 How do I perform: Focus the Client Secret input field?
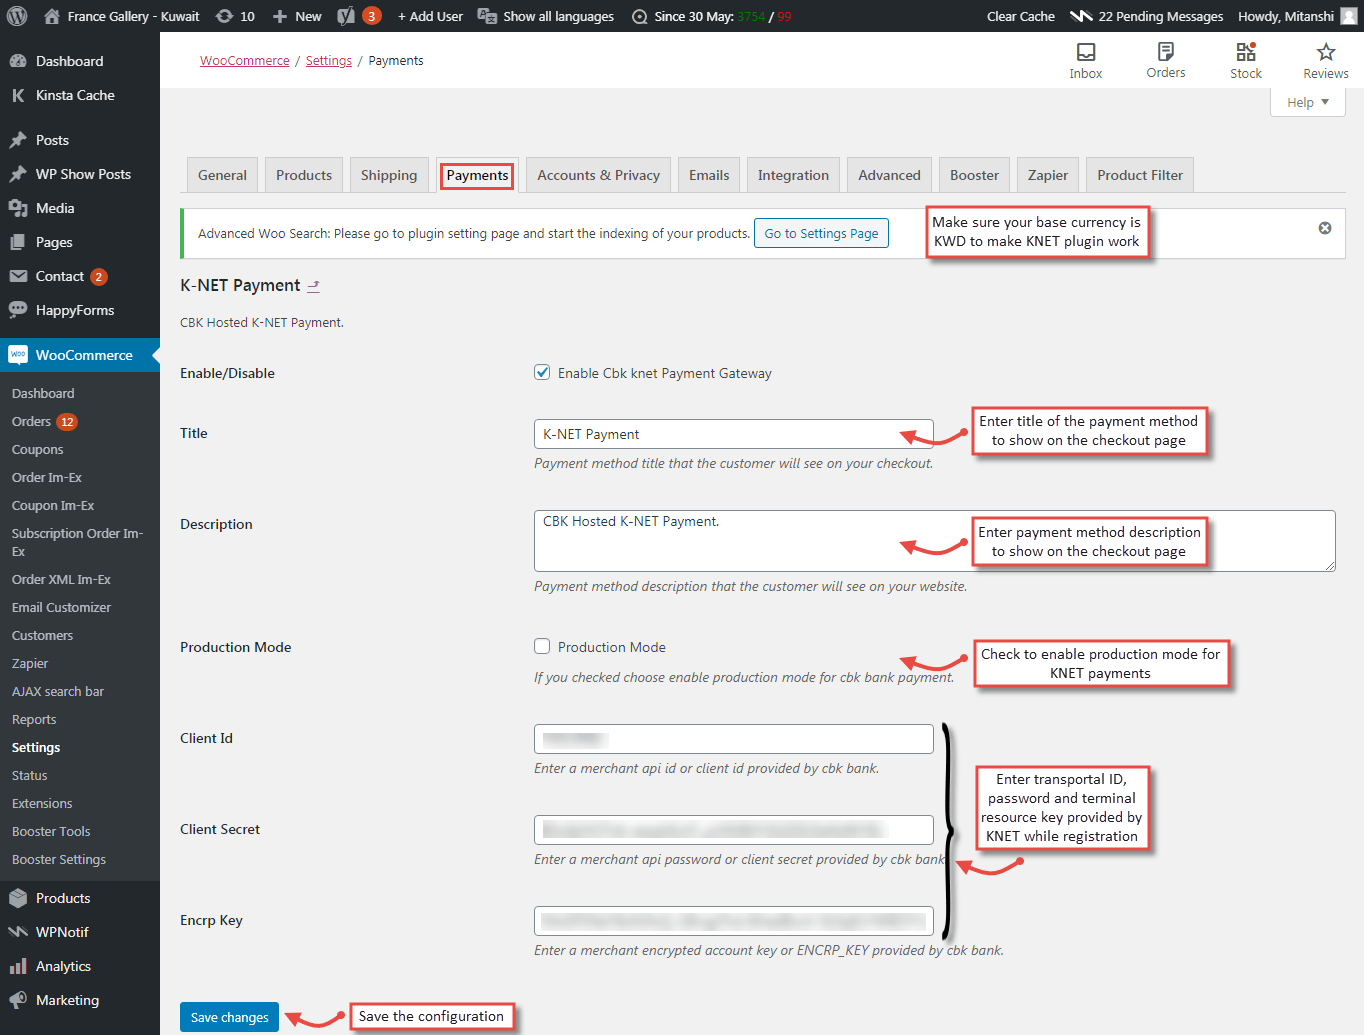(x=734, y=830)
